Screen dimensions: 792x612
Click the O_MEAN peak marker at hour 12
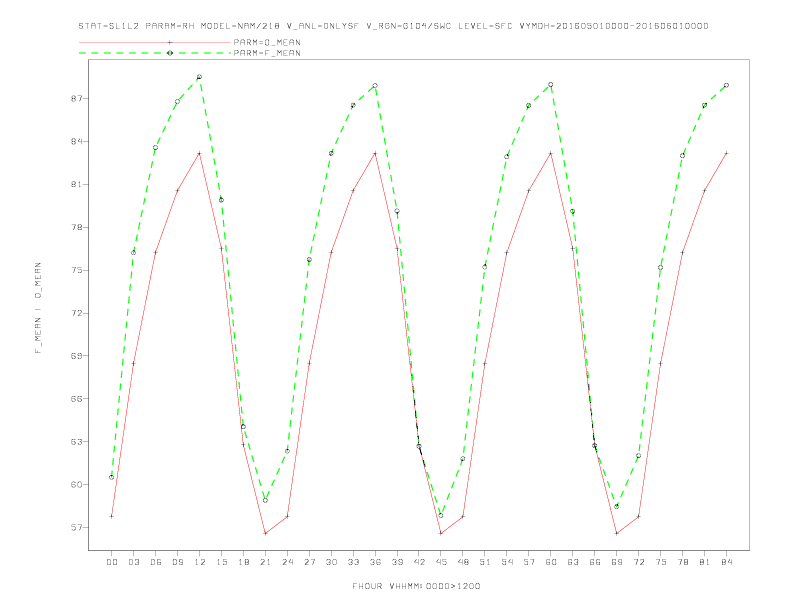pos(200,153)
